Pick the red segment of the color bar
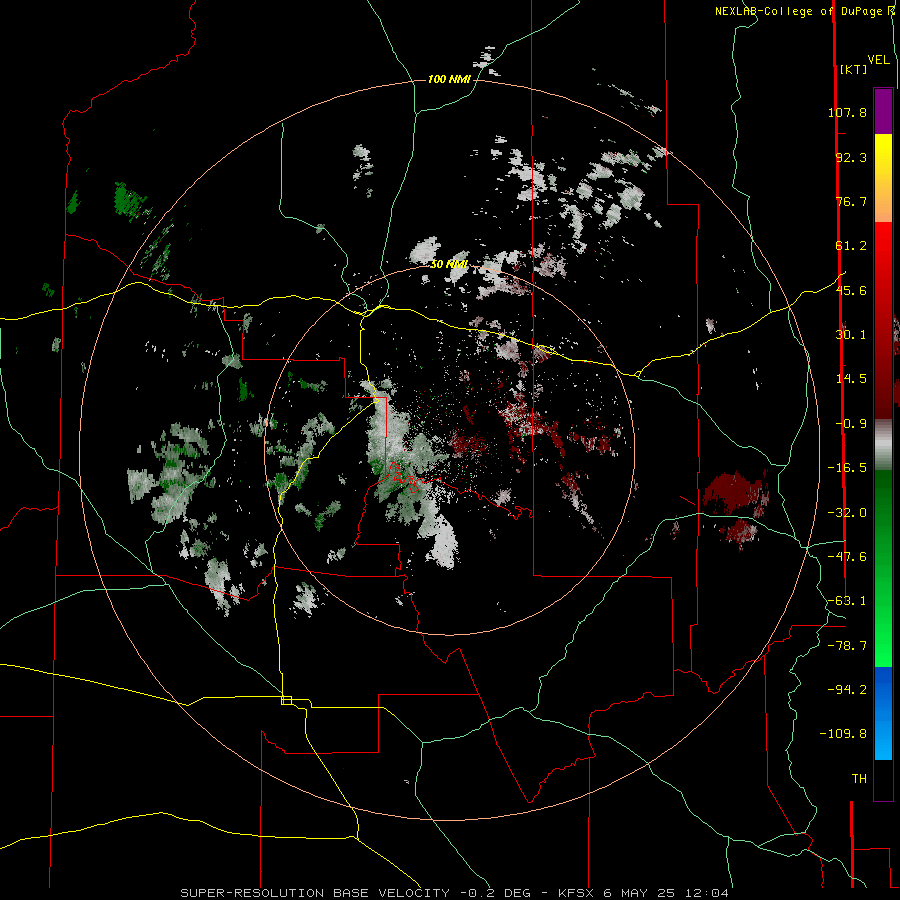Image resolution: width=900 pixels, height=900 pixels. pyautogui.click(x=883, y=320)
